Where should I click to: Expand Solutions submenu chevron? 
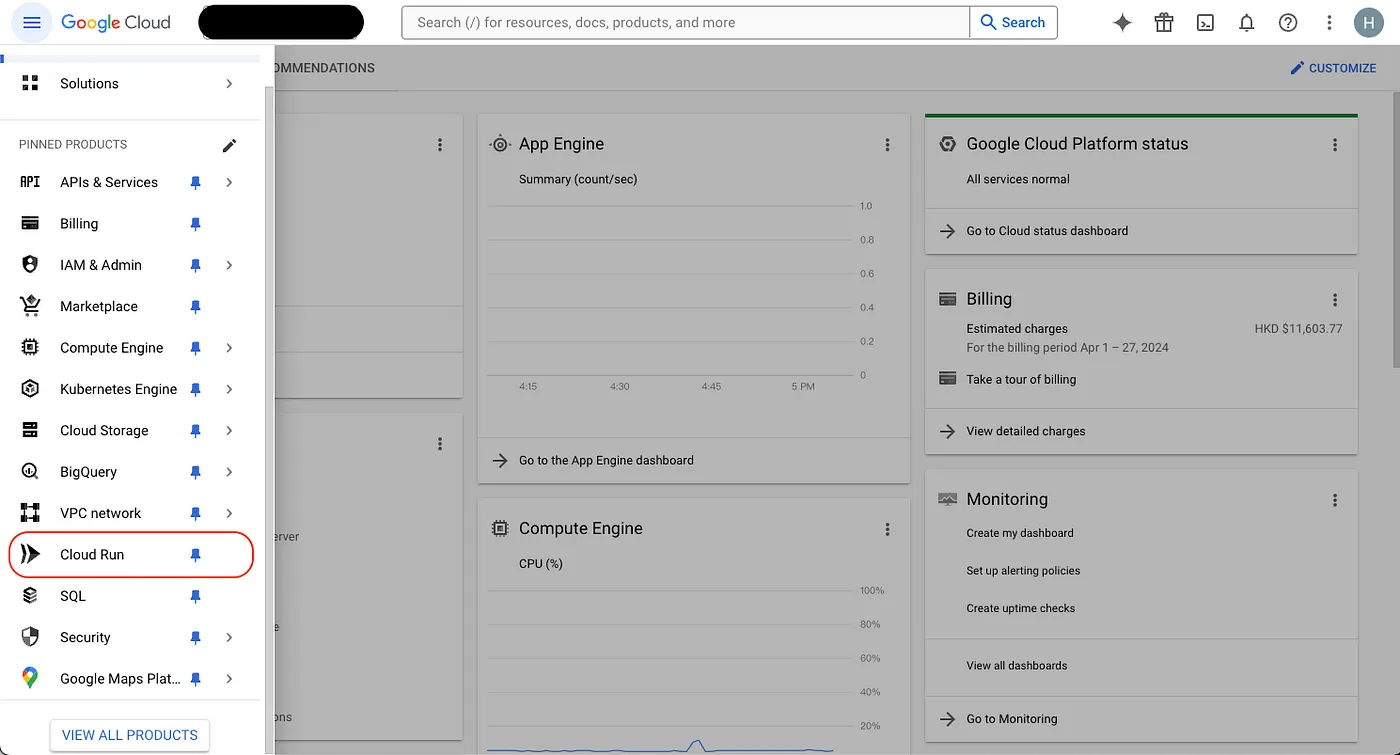coord(229,83)
